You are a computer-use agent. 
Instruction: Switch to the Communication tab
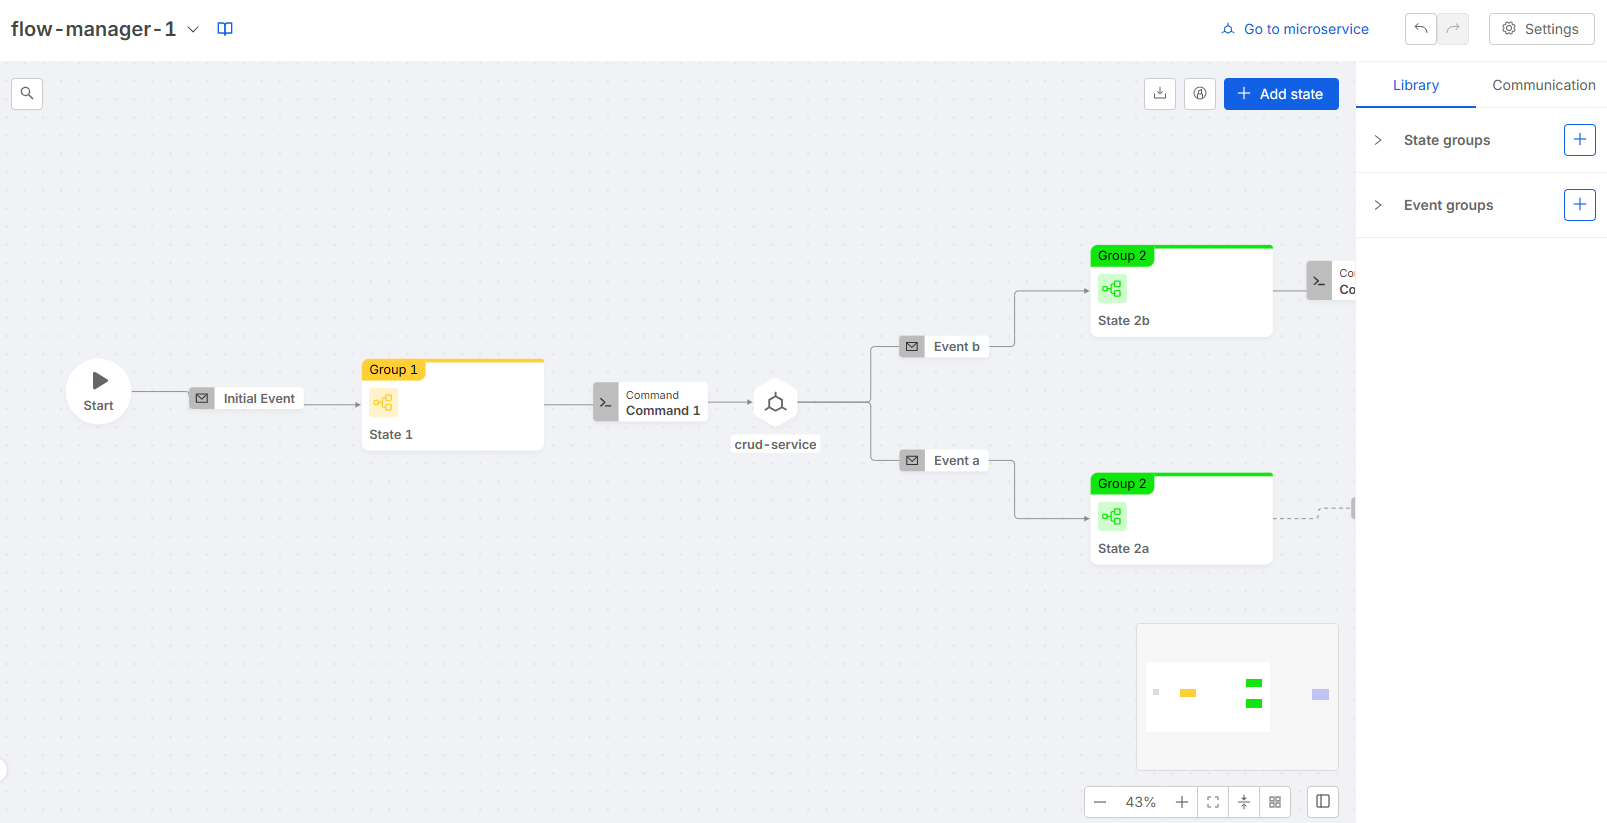click(1543, 85)
